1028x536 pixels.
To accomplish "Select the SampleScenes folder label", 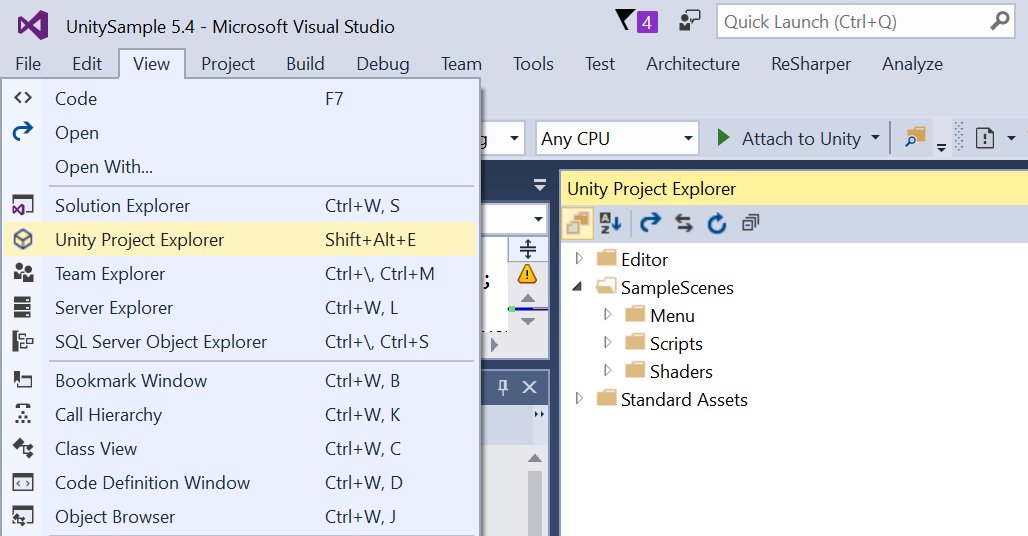I will point(677,288).
